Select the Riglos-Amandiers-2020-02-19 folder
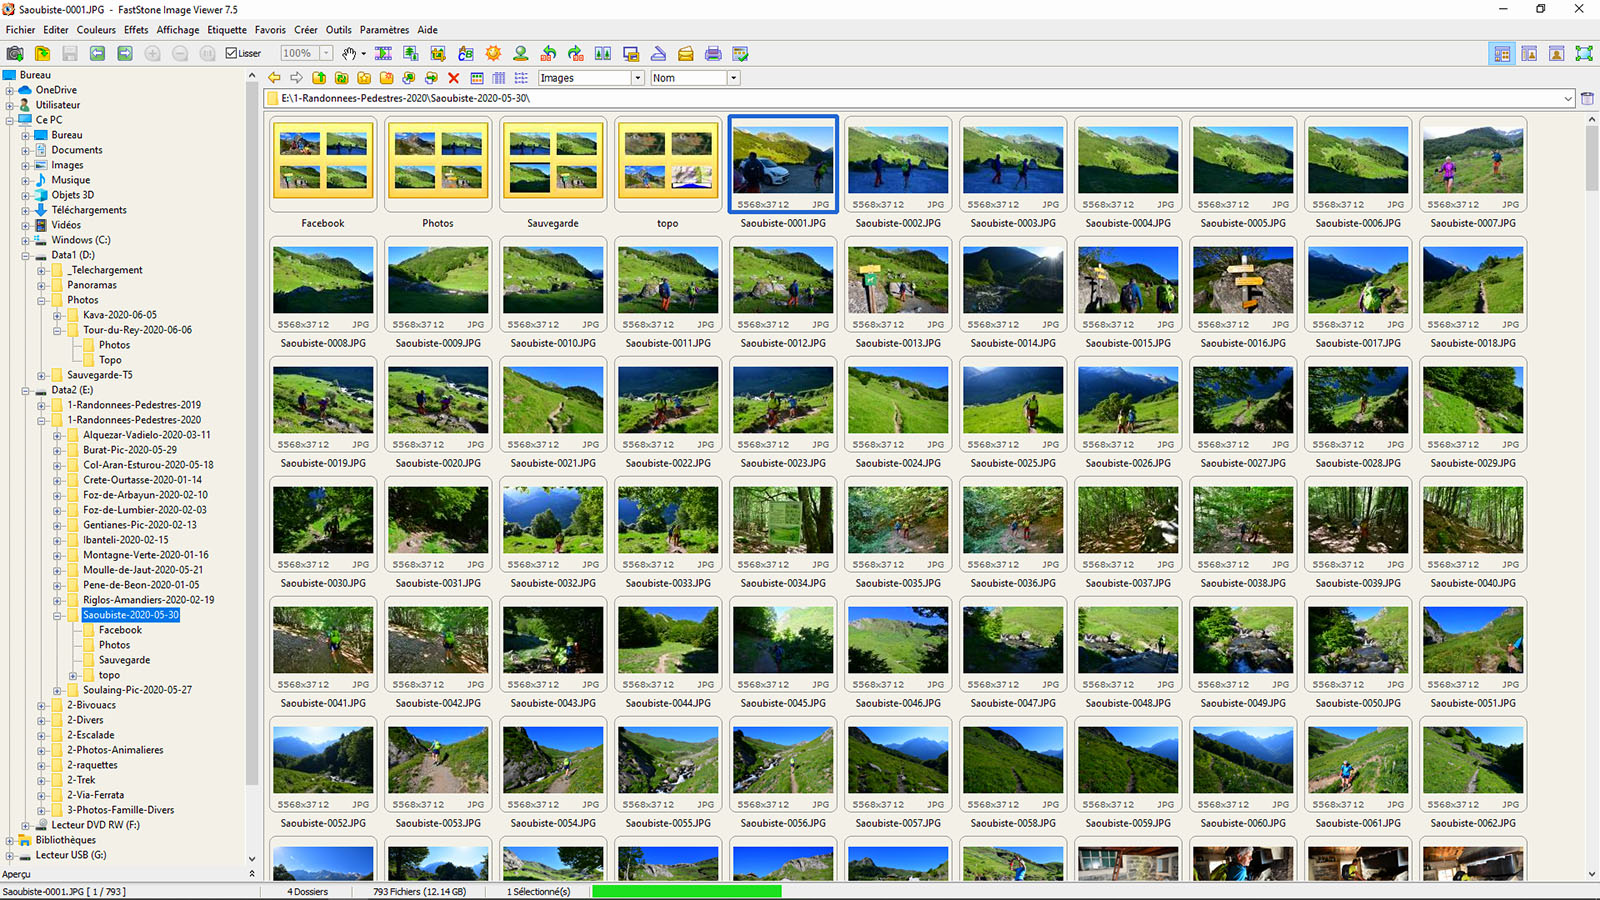This screenshot has height=900, width=1600. pos(148,600)
